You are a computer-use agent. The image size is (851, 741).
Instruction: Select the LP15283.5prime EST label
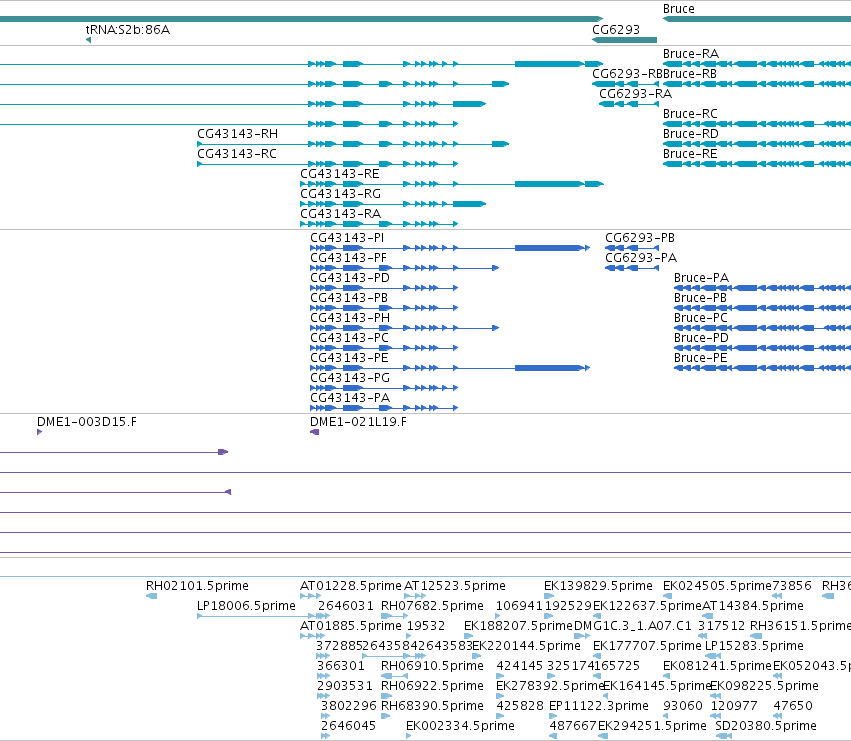pos(754,647)
